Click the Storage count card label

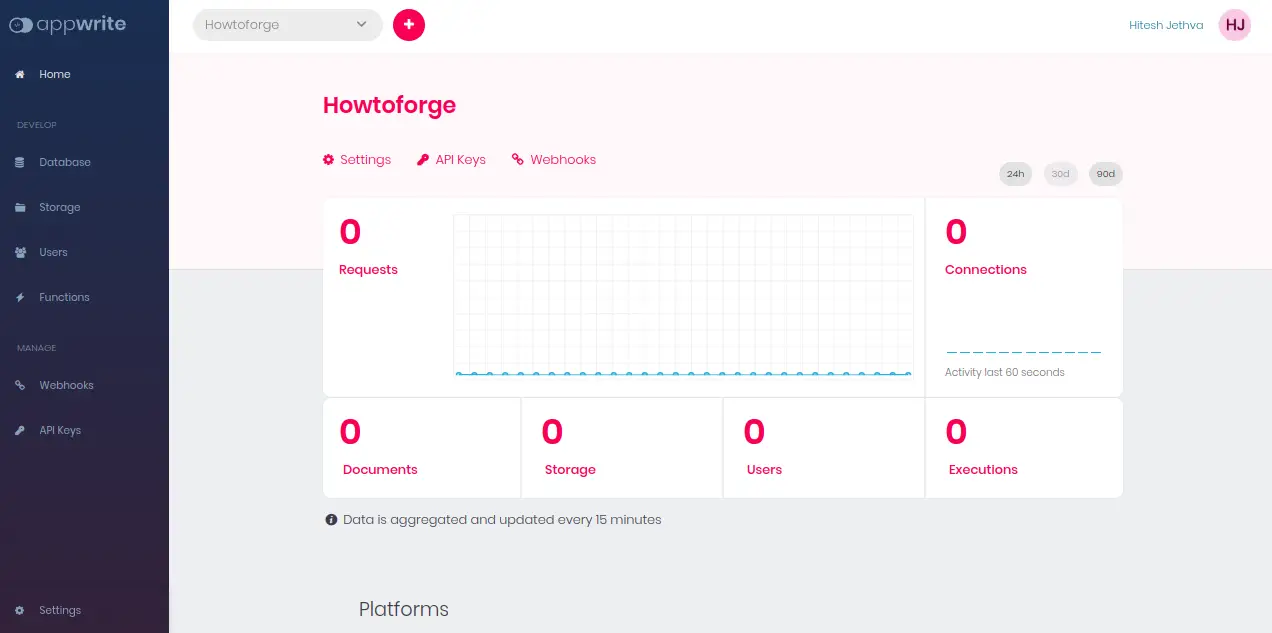coord(570,470)
